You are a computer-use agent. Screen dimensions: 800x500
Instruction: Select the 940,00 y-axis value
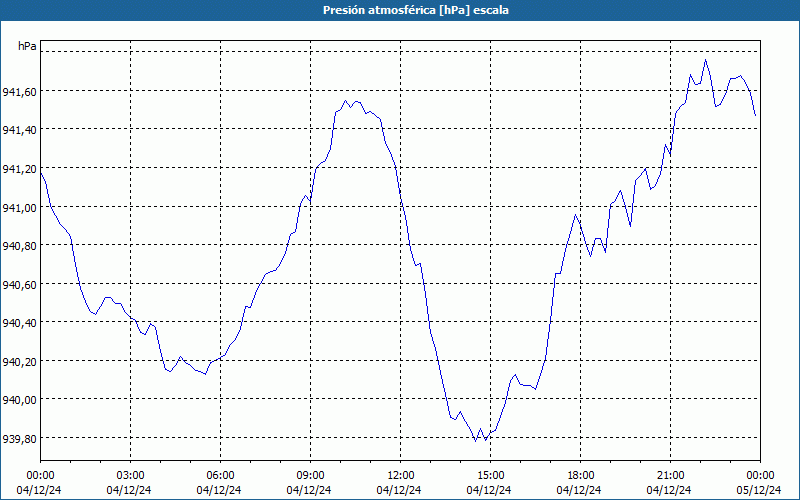click(19, 400)
